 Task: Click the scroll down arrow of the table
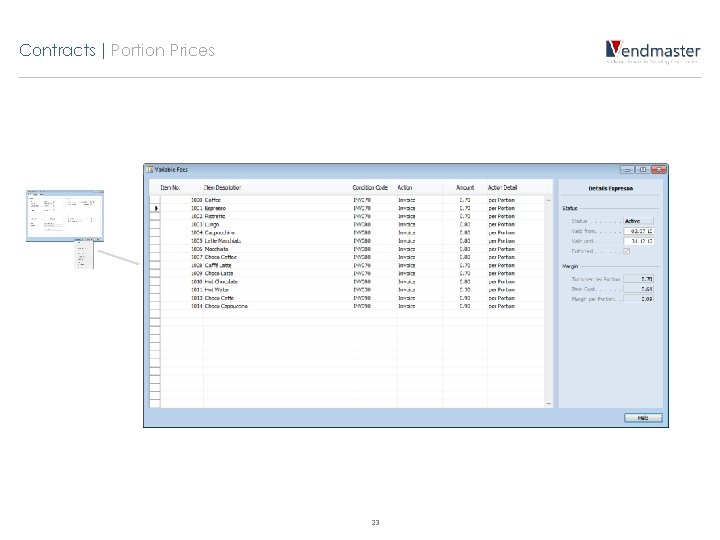(x=548, y=404)
